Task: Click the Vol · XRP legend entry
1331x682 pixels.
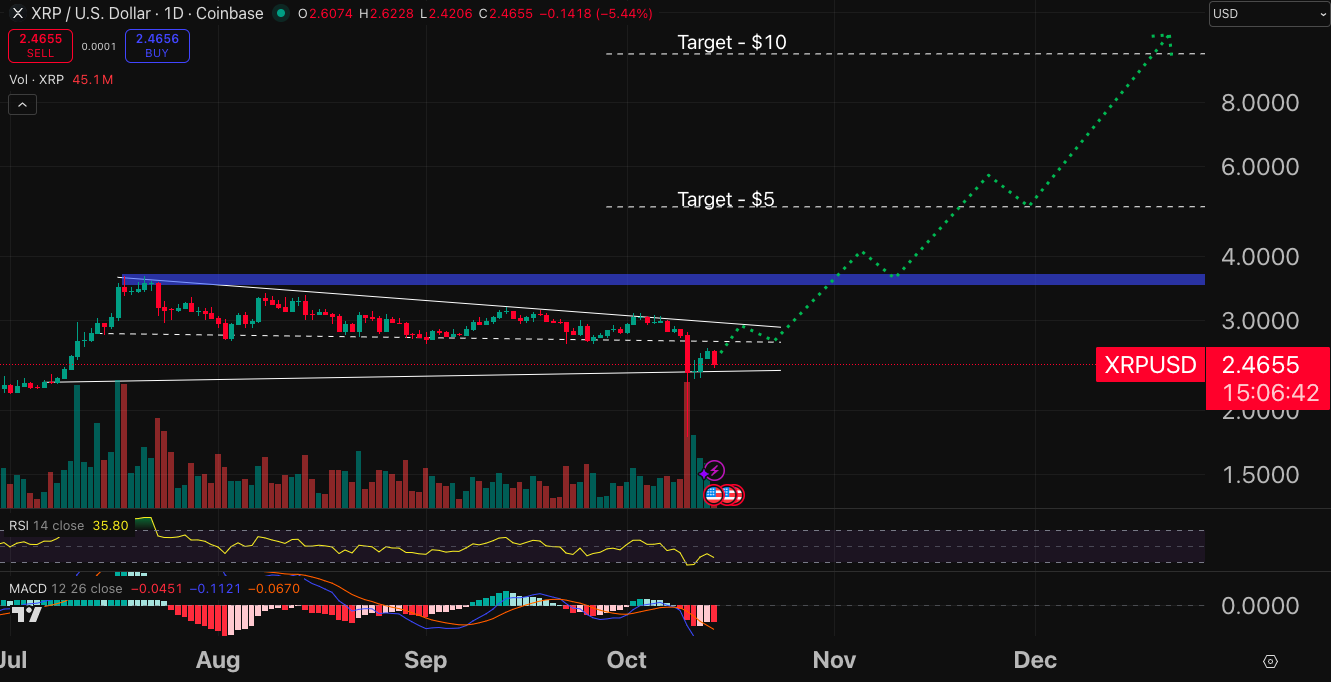Action: (35, 79)
